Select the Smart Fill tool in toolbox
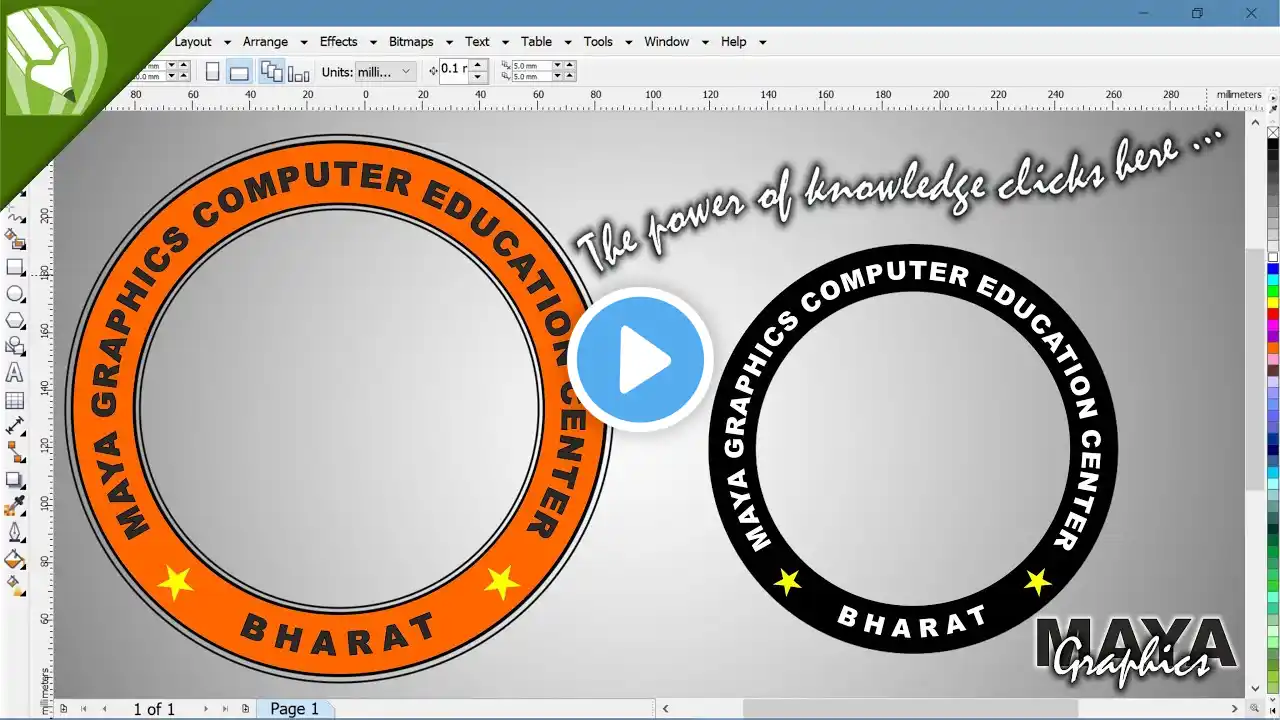Image resolution: width=1280 pixels, height=720 pixels. 15,240
